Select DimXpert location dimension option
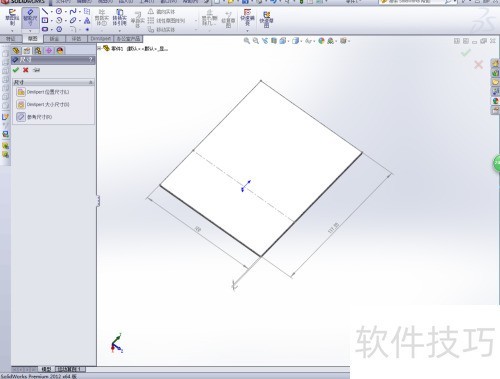The image size is (500, 379). pyautogui.click(x=43, y=92)
